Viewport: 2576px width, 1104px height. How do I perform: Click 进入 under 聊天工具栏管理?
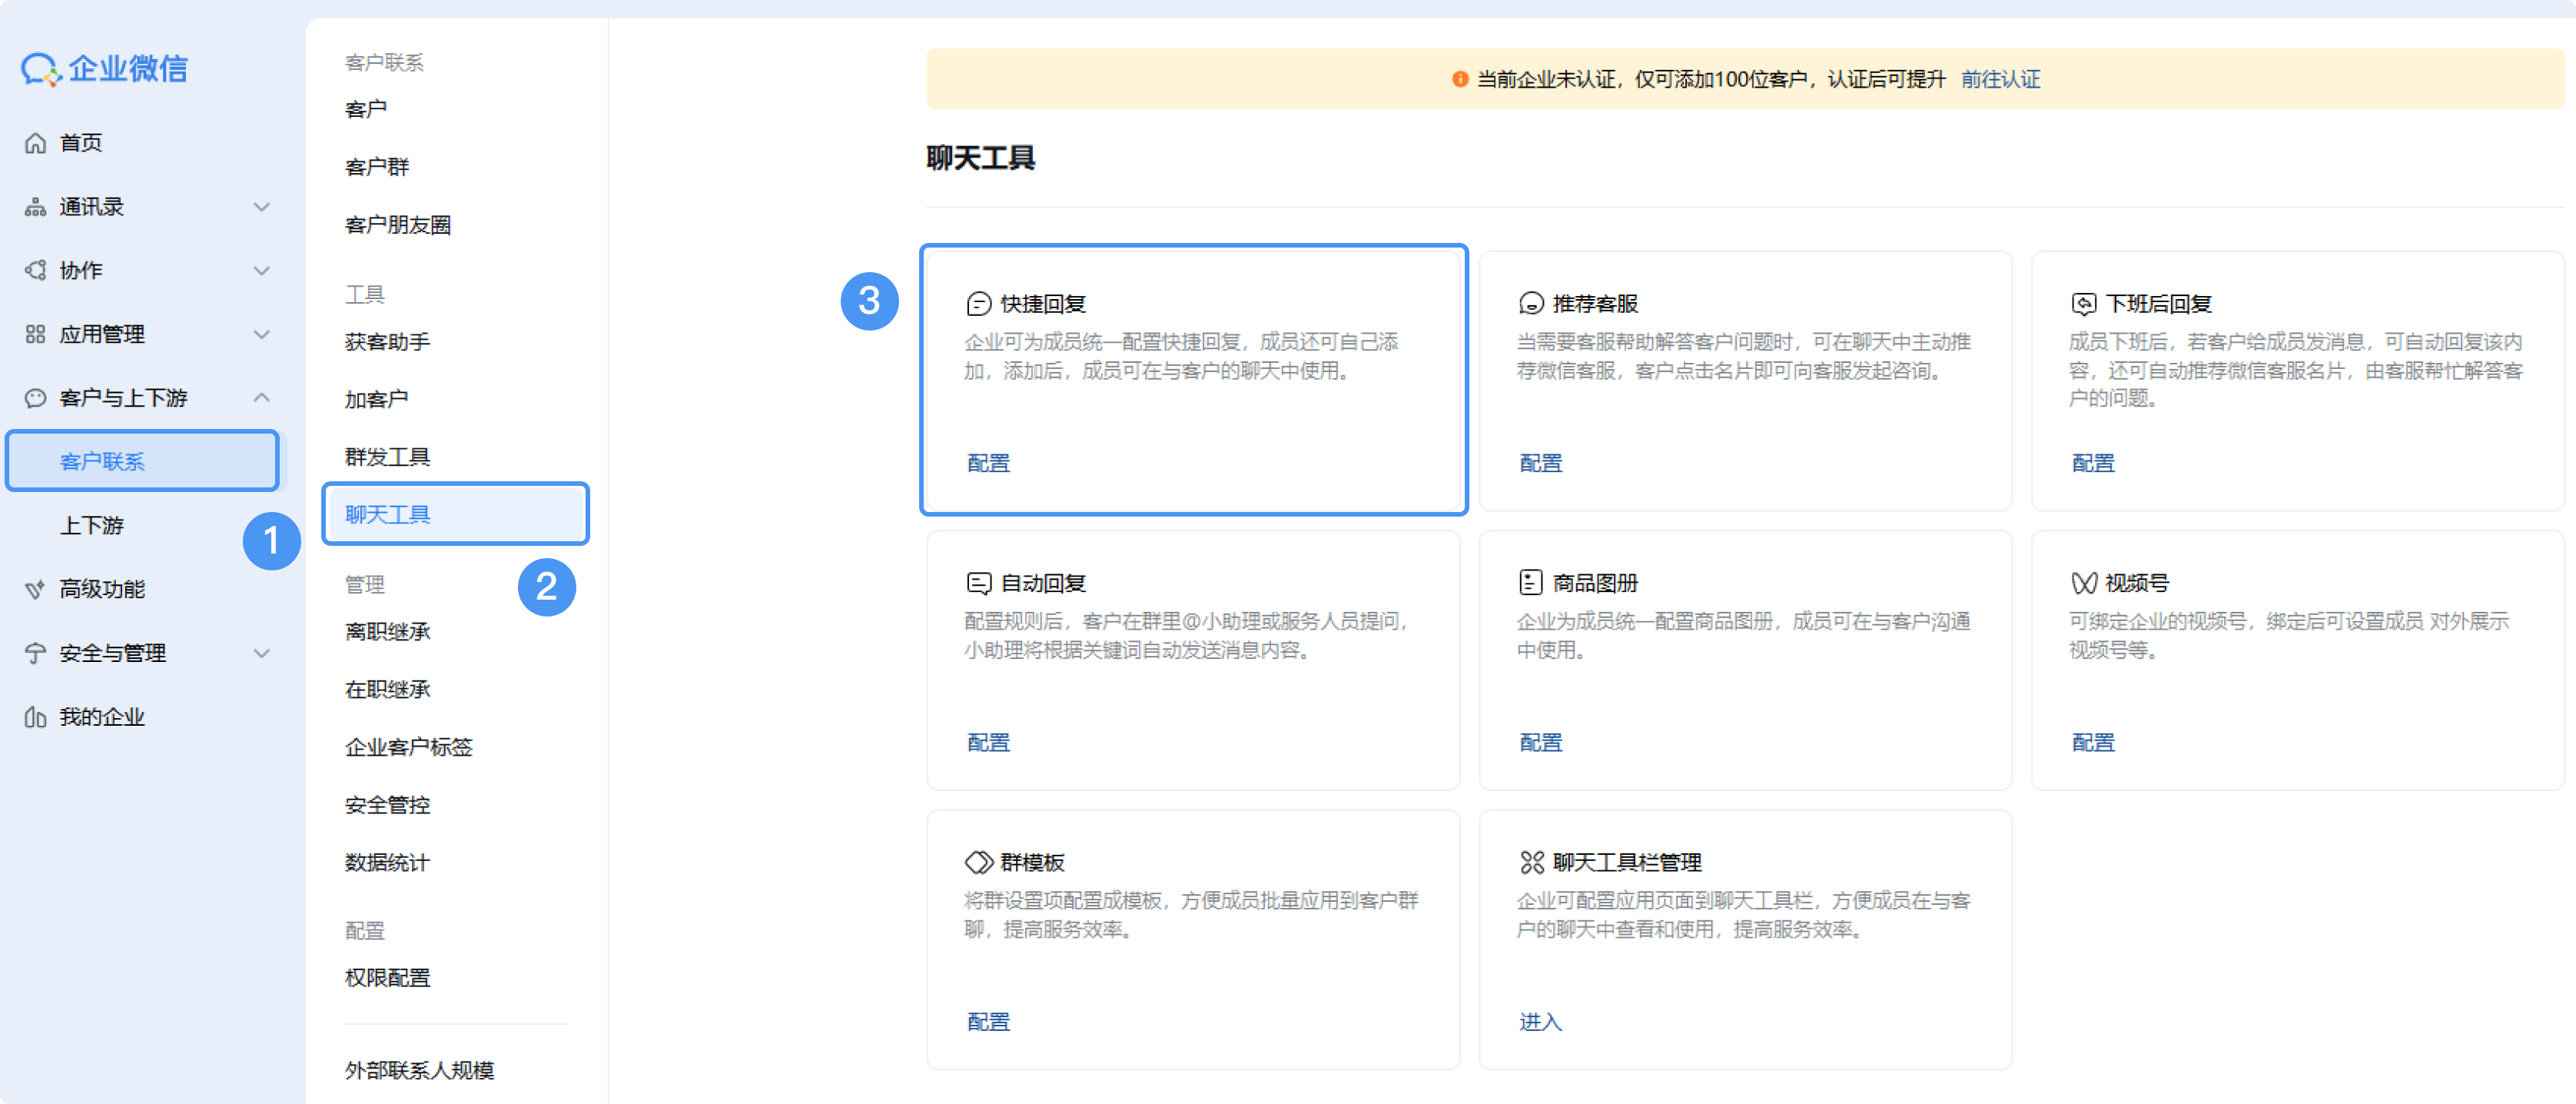[1541, 1021]
